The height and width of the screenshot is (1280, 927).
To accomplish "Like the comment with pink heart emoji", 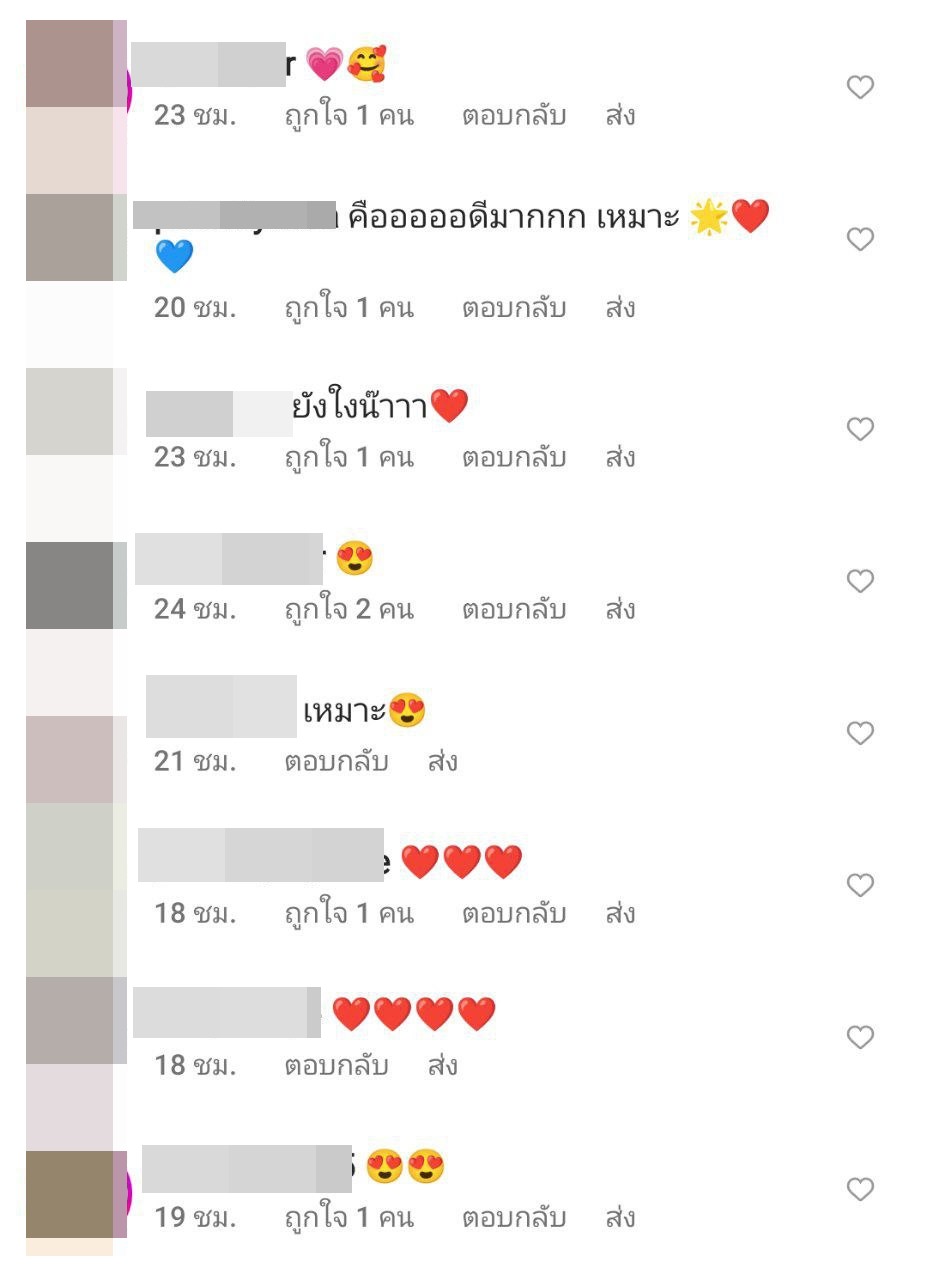I will click(860, 87).
